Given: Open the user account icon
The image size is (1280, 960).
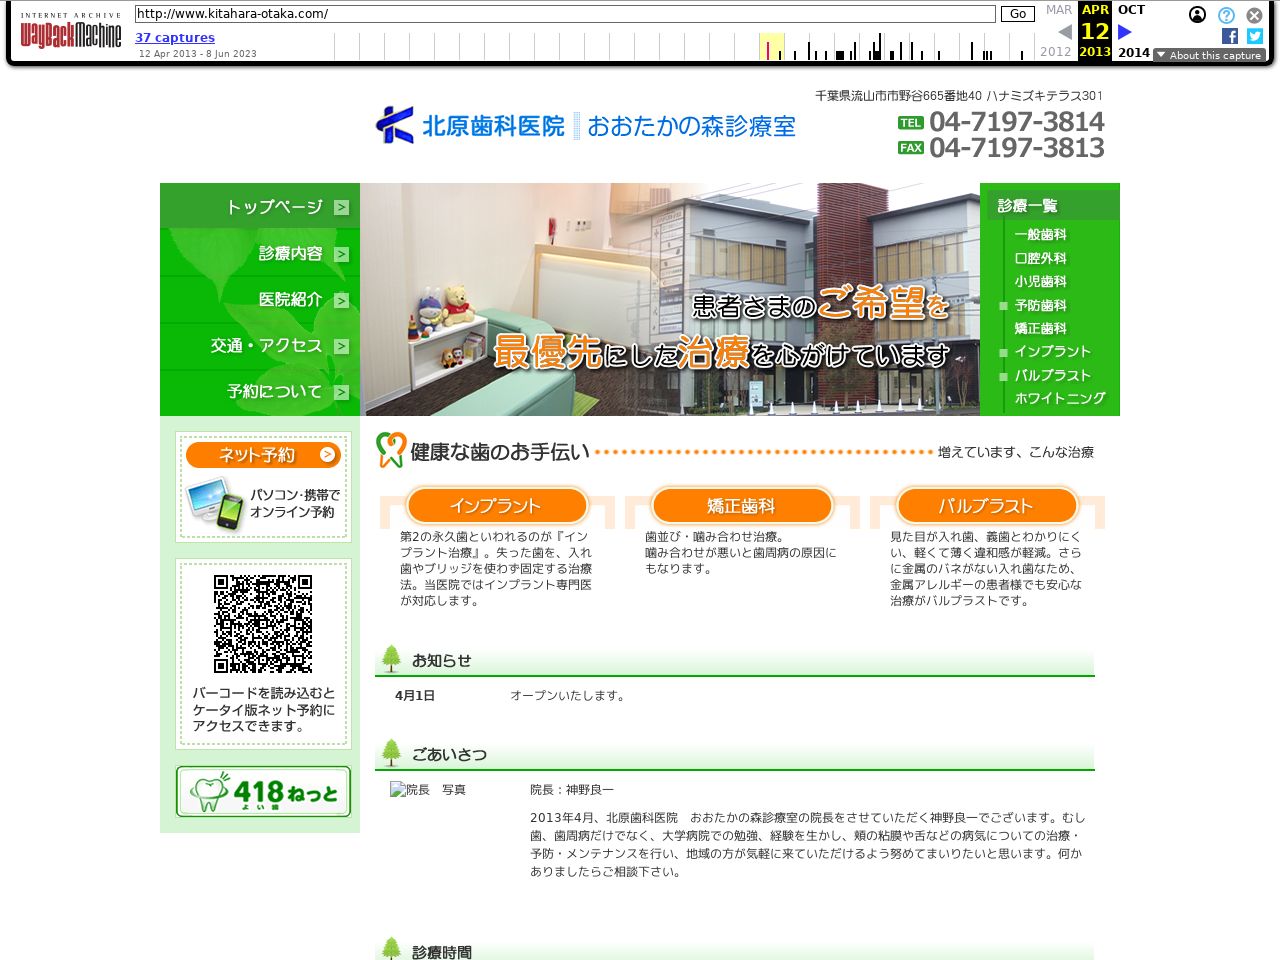Looking at the screenshot, I should [1197, 15].
